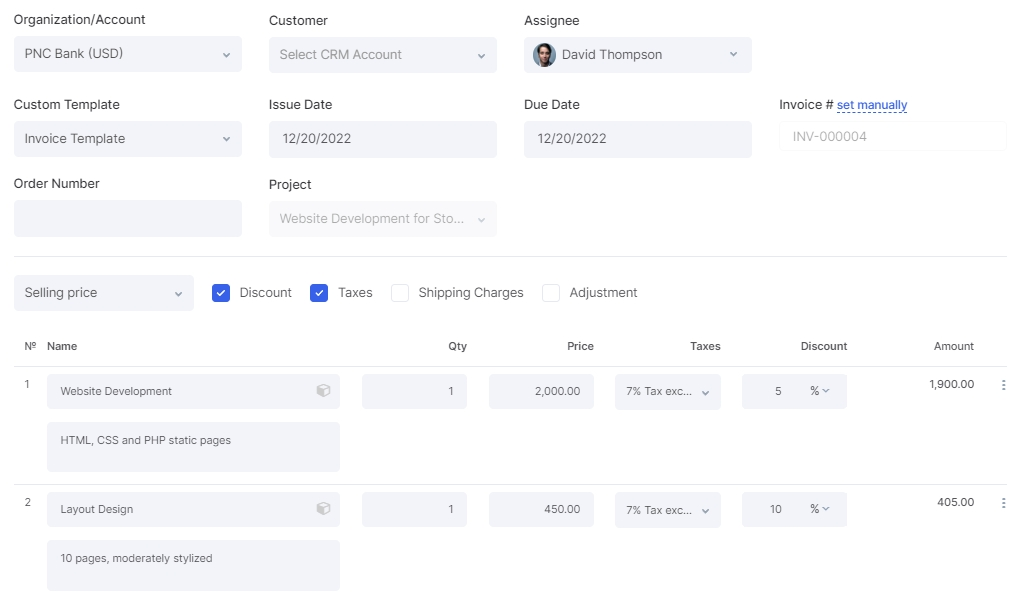Uncheck the Taxes checkbox

319,293
